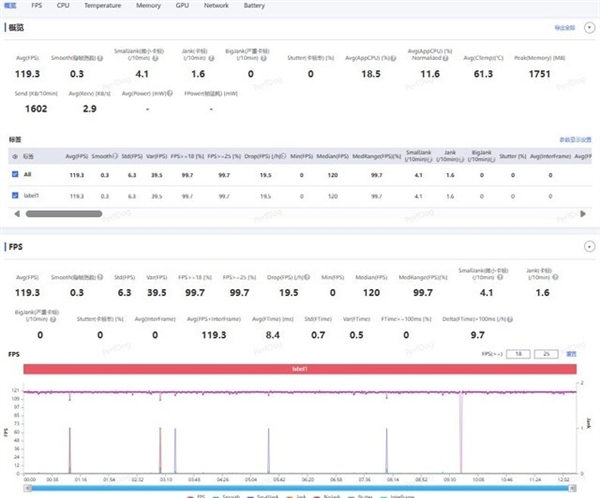Viewport: 600px width, 498px height.
Task: Select the Network tab
Action: click(x=215, y=5)
